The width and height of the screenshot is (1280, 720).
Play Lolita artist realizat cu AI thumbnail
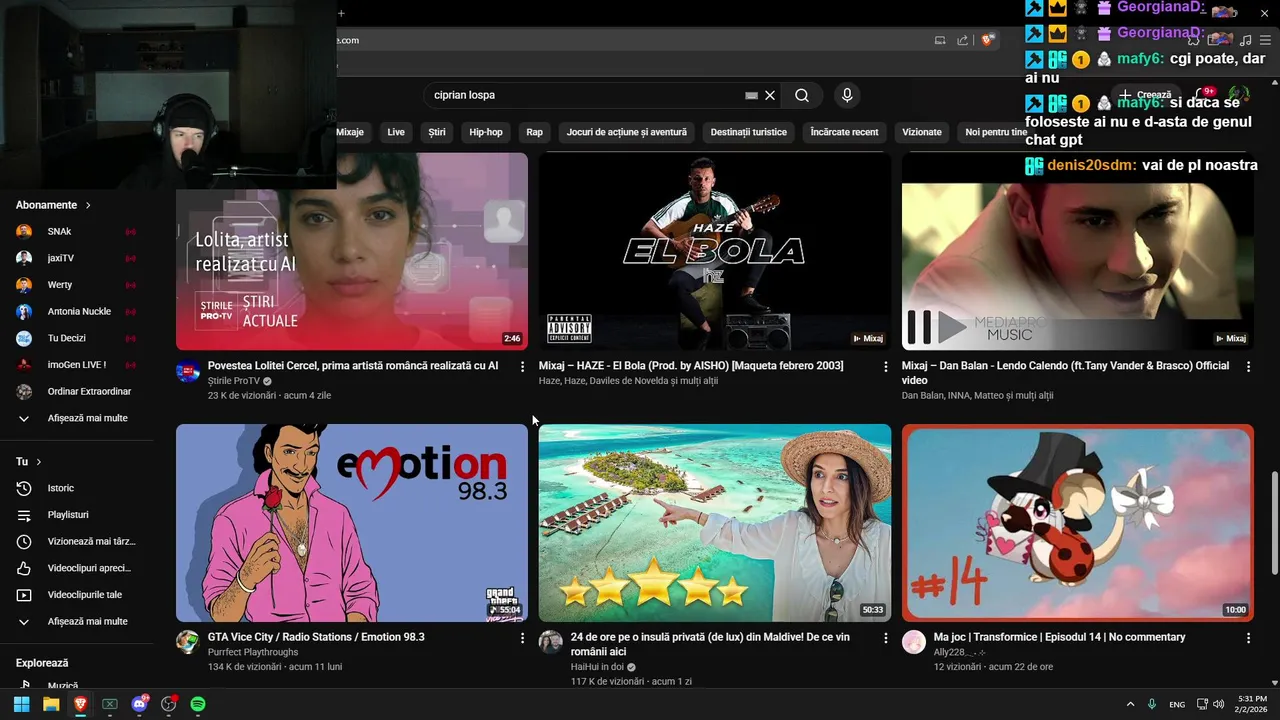(x=352, y=251)
